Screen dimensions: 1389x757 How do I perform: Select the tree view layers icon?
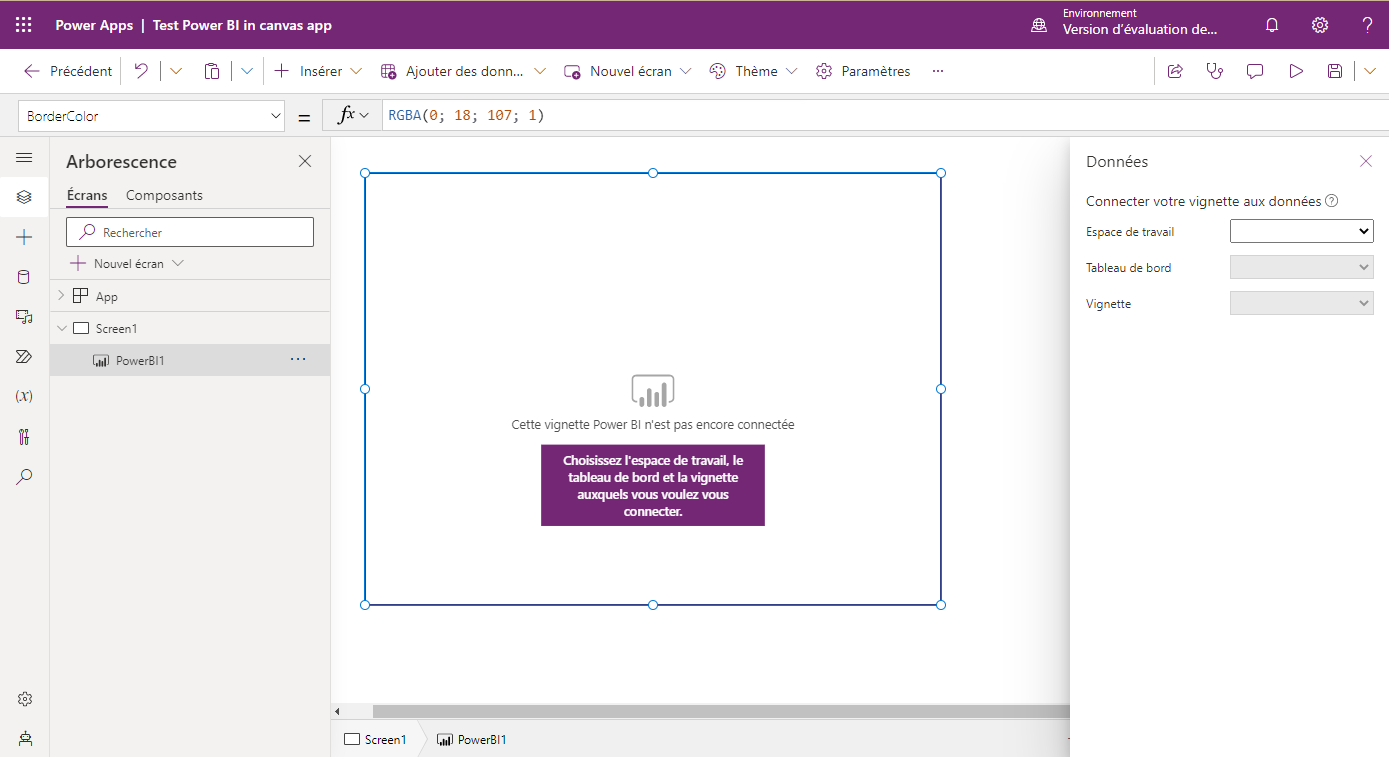pos(24,197)
